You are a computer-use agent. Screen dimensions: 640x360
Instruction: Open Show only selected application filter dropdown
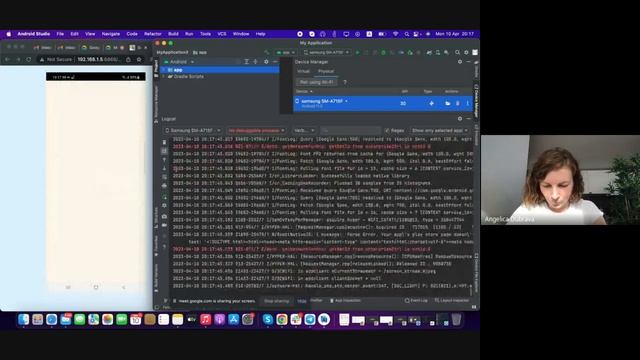point(440,131)
